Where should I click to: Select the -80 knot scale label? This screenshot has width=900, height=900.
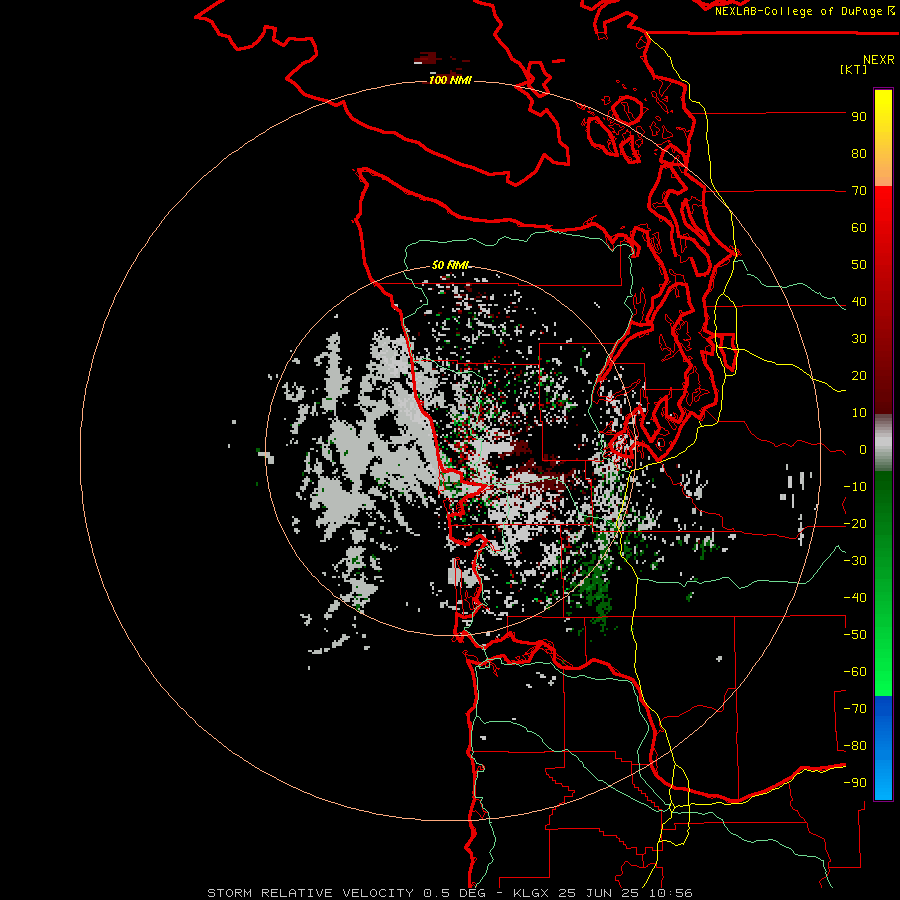coord(855,746)
